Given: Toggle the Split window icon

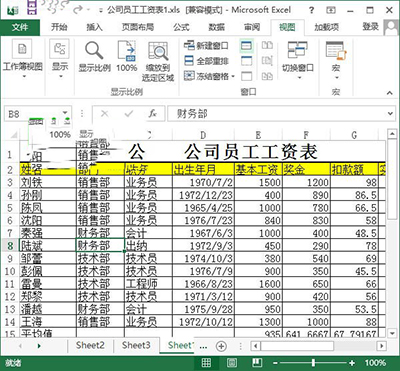Looking at the screenshot, I should [x=246, y=46].
